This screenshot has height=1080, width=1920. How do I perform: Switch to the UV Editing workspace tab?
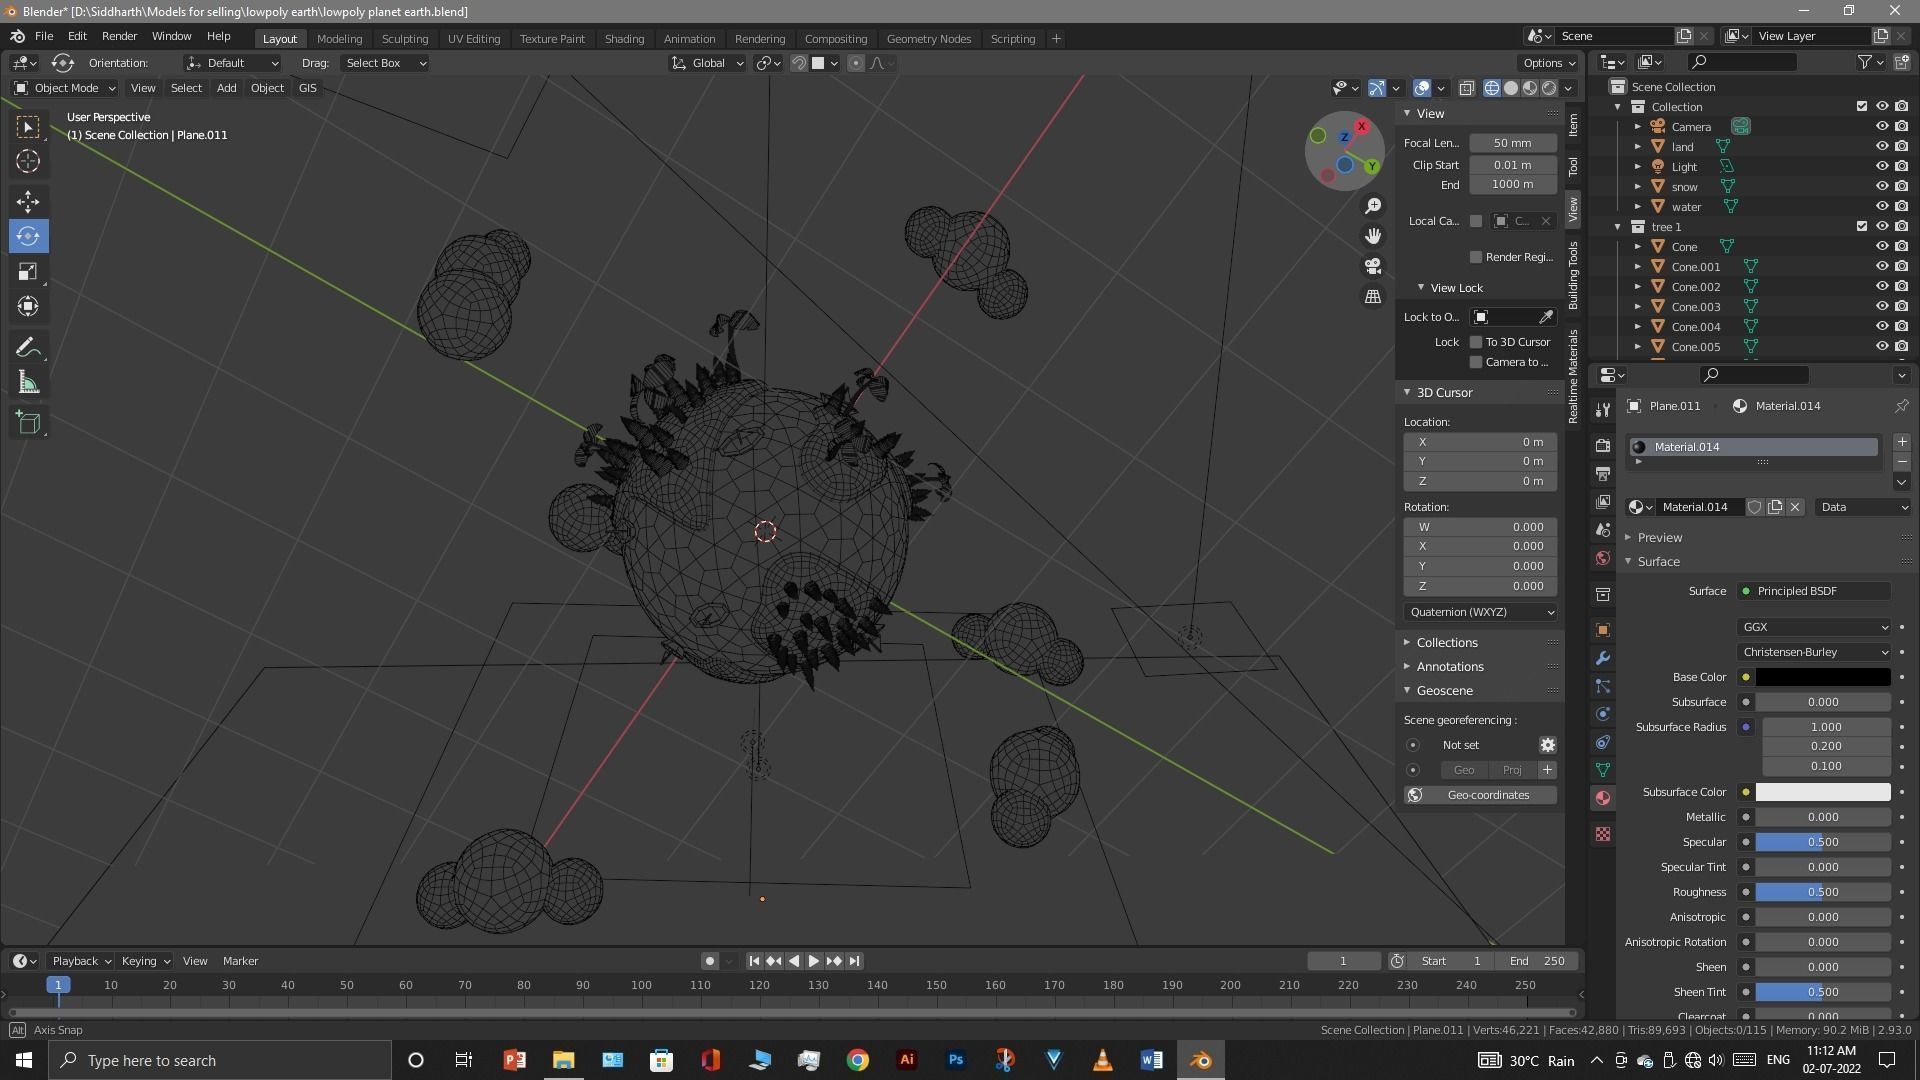click(x=474, y=39)
